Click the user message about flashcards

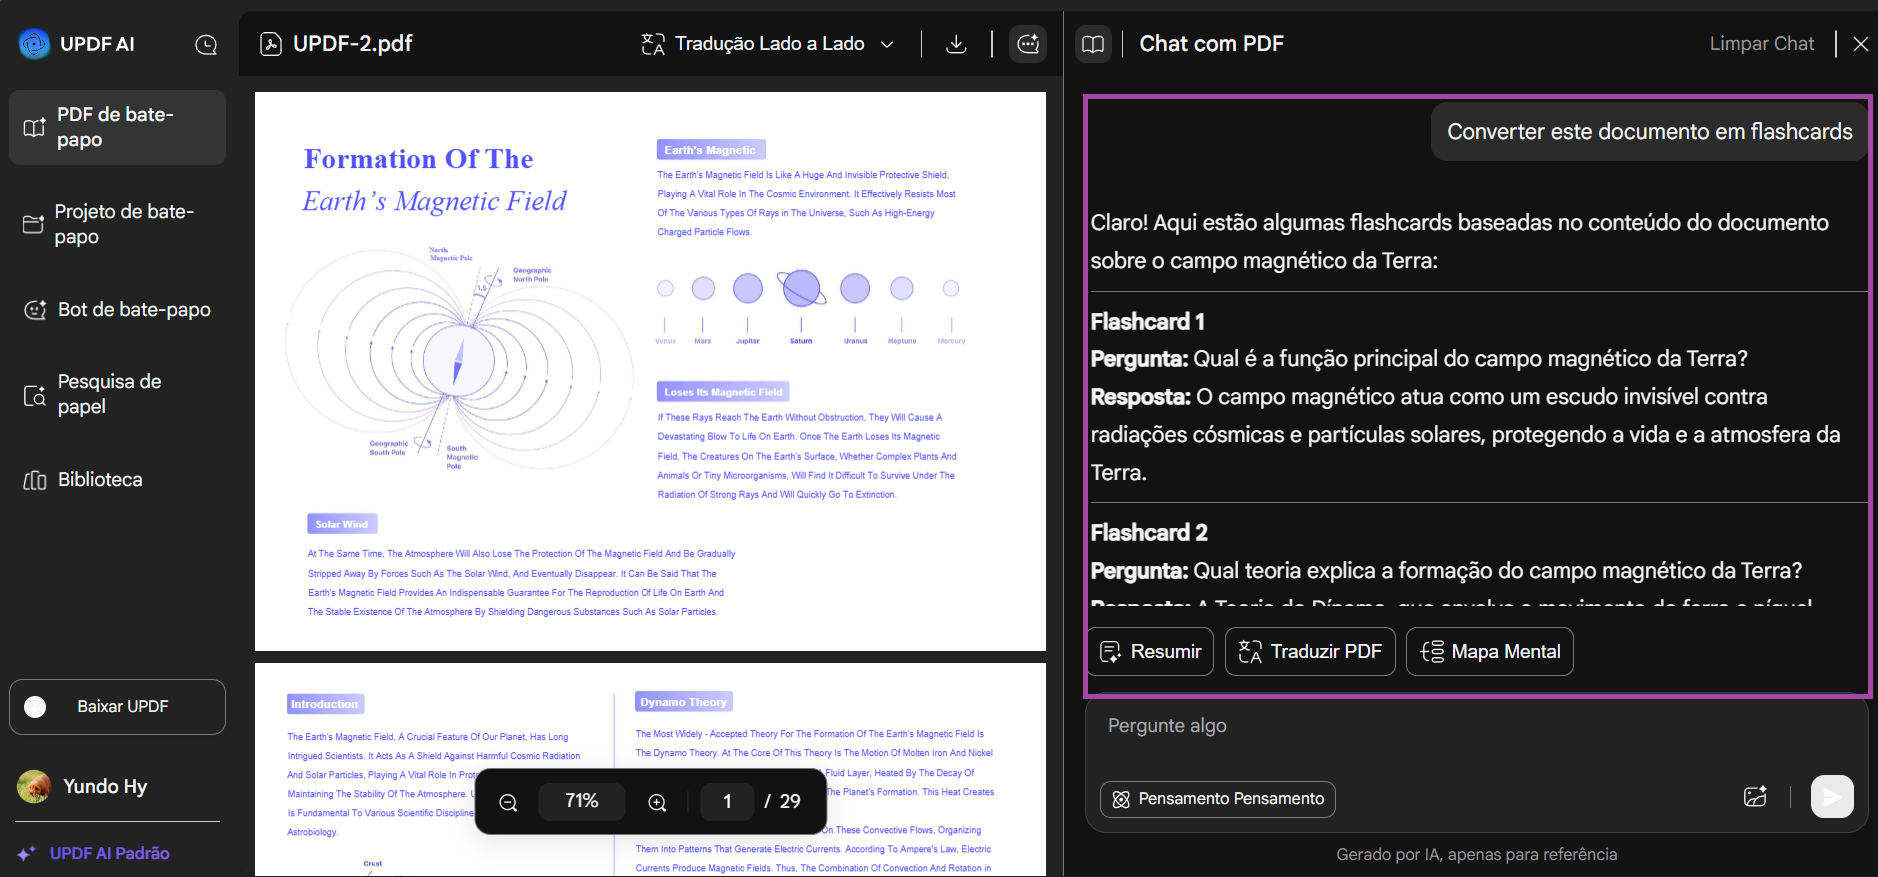point(1649,132)
